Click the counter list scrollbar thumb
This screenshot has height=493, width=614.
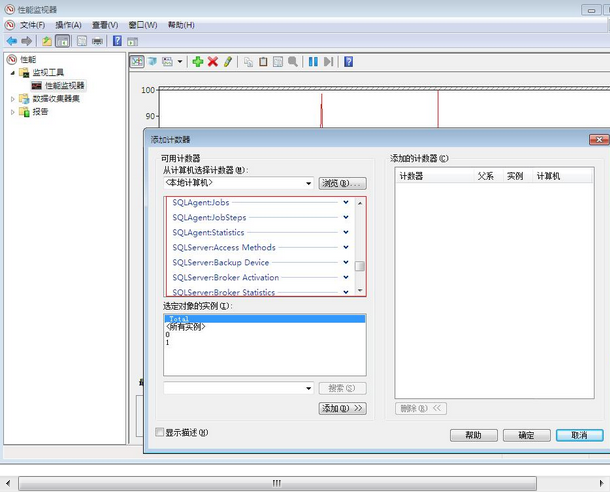click(x=360, y=266)
